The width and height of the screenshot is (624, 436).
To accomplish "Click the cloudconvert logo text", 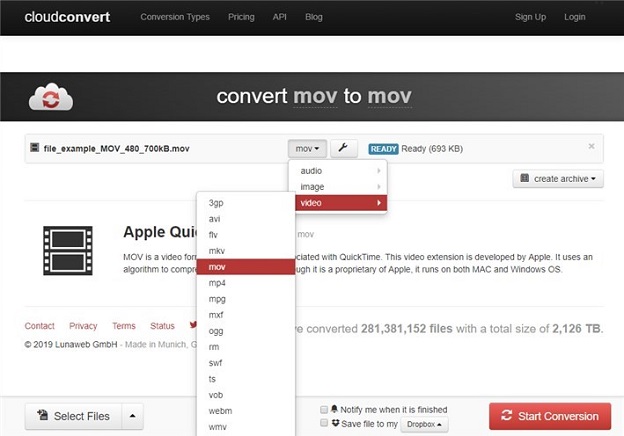I will coord(67,17).
